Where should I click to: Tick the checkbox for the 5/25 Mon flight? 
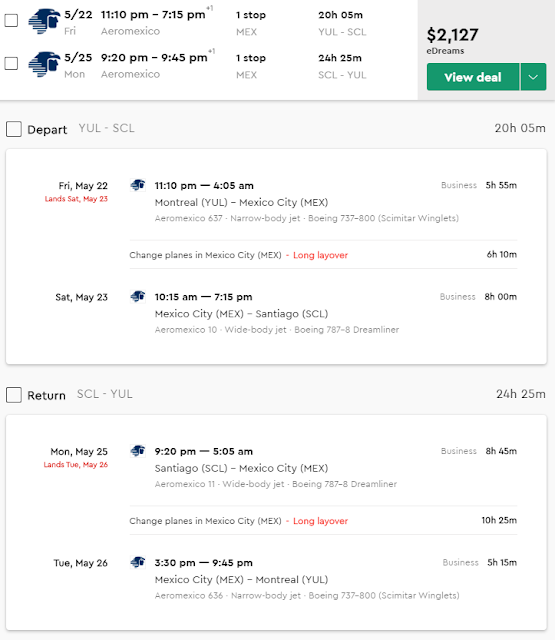pyautogui.click(x=11, y=63)
